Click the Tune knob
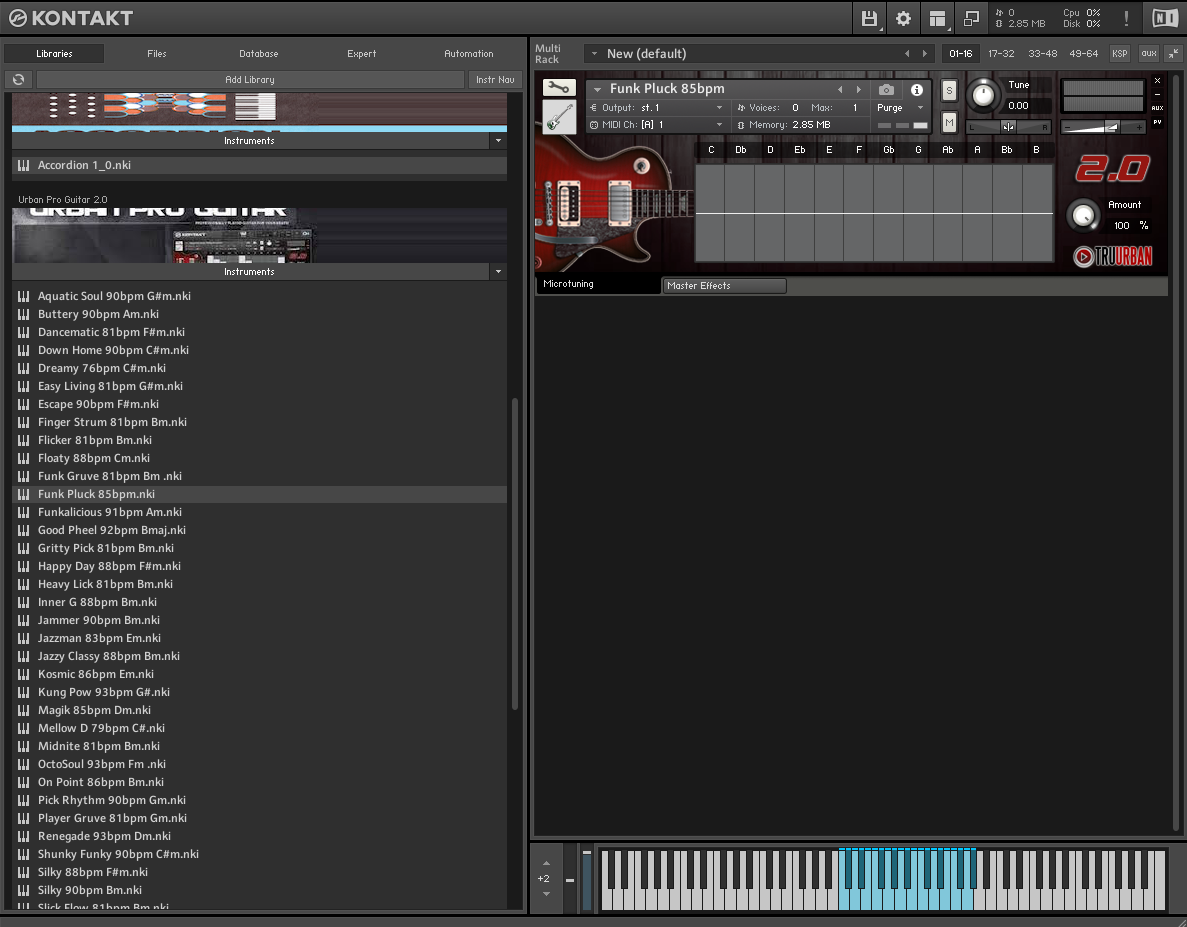Image resolution: width=1187 pixels, height=927 pixels. [x=983, y=95]
